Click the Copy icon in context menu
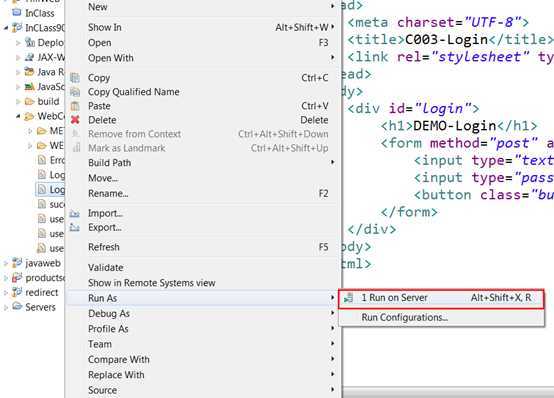The image size is (554, 398). click(x=75, y=78)
